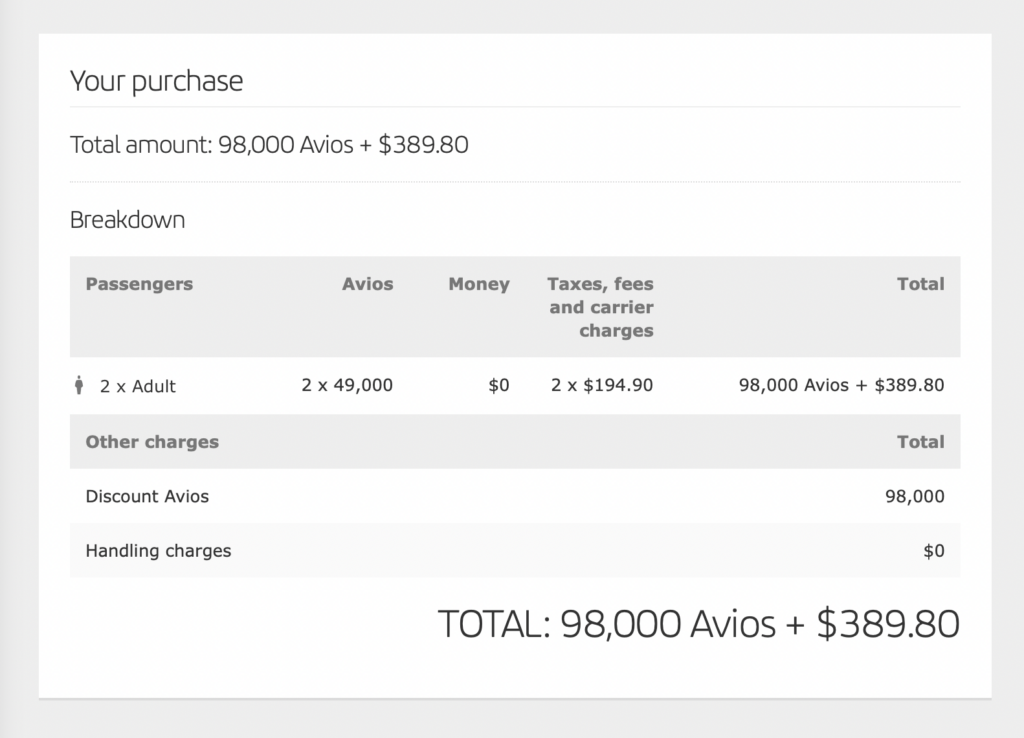Select the "2 x Adult" passenger label
Image resolution: width=1024 pixels, height=738 pixels.
[137, 386]
